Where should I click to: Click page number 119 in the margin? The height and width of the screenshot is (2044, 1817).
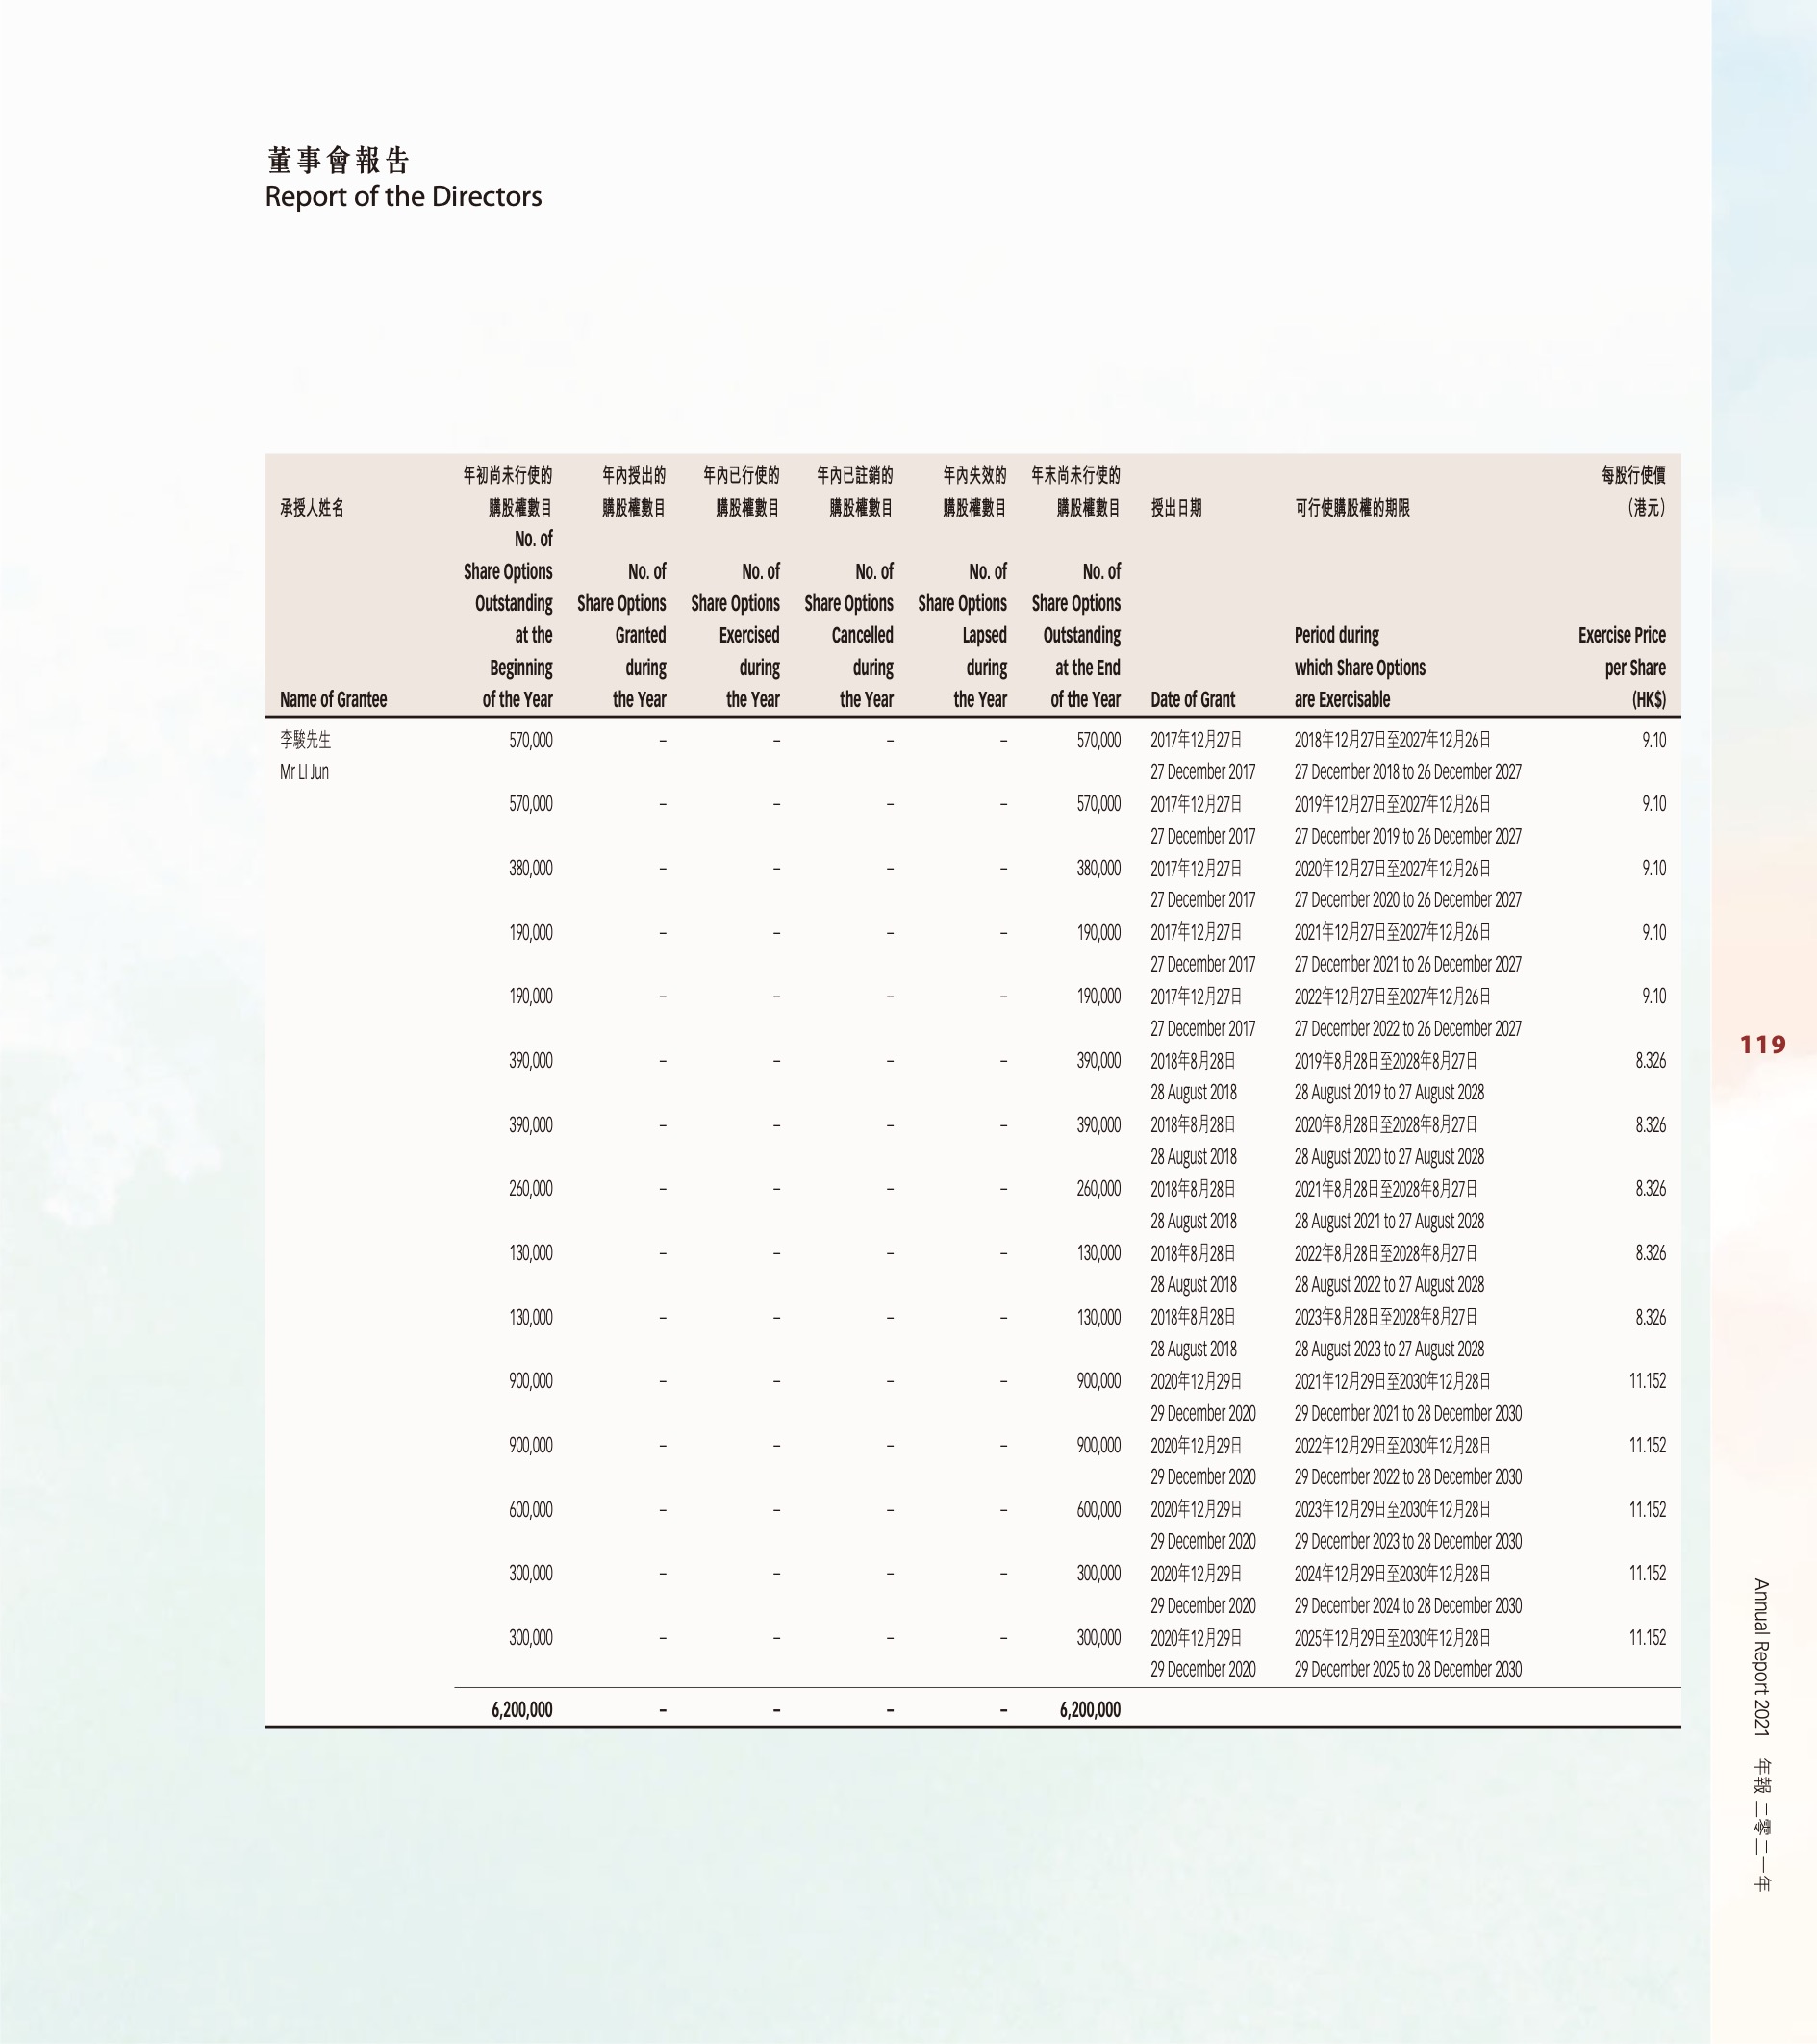pyautogui.click(x=1762, y=1045)
